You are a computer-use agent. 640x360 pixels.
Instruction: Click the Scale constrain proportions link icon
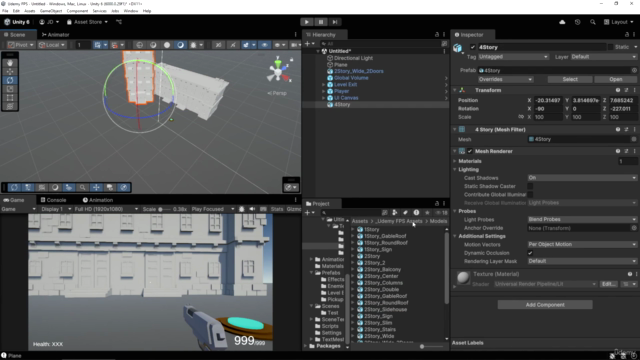pyautogui.click(x=521, y=117)
